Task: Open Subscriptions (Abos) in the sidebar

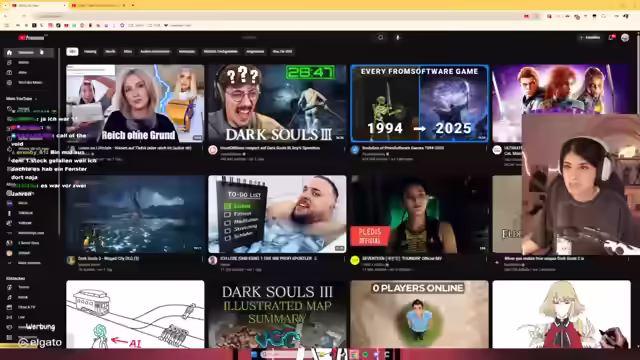Action: (23, 72)
